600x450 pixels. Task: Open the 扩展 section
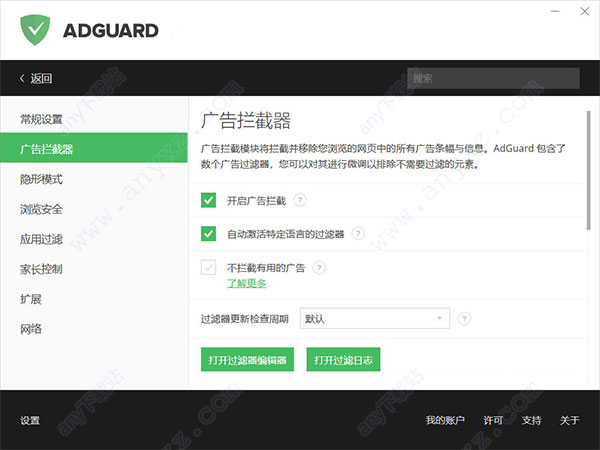pos(94,299)
